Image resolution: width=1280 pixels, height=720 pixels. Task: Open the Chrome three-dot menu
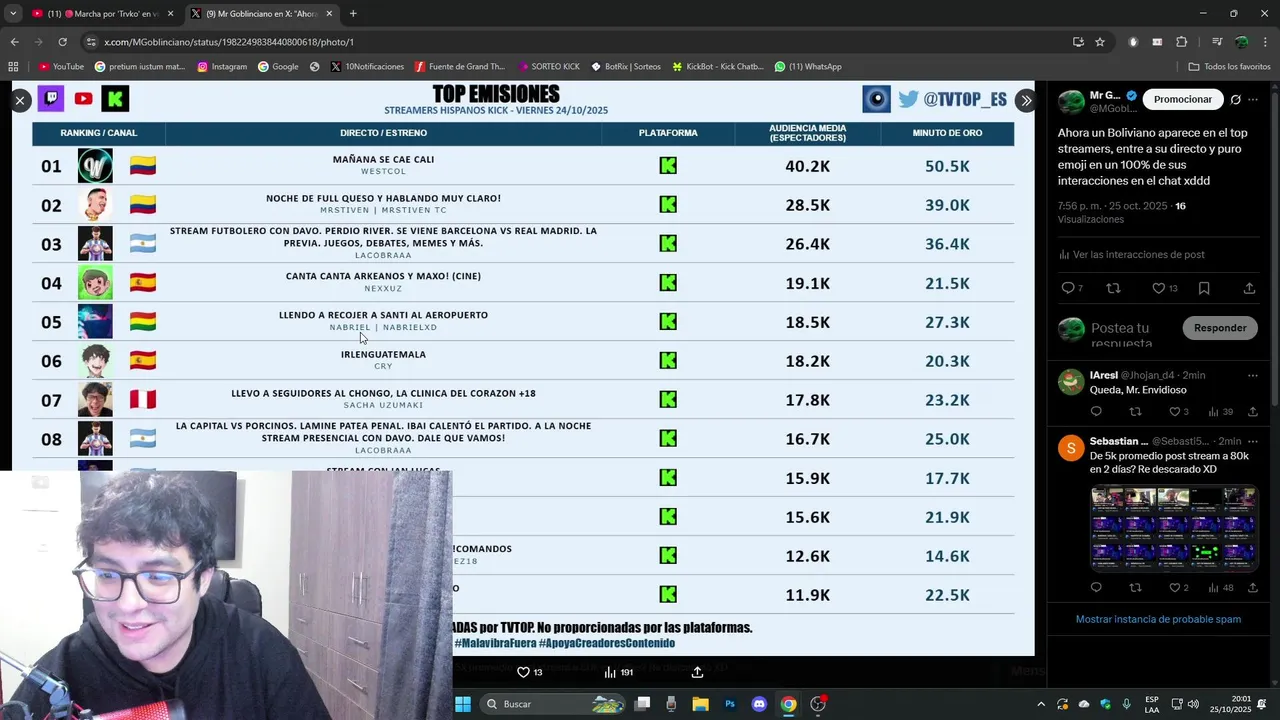click(1265, 42)
